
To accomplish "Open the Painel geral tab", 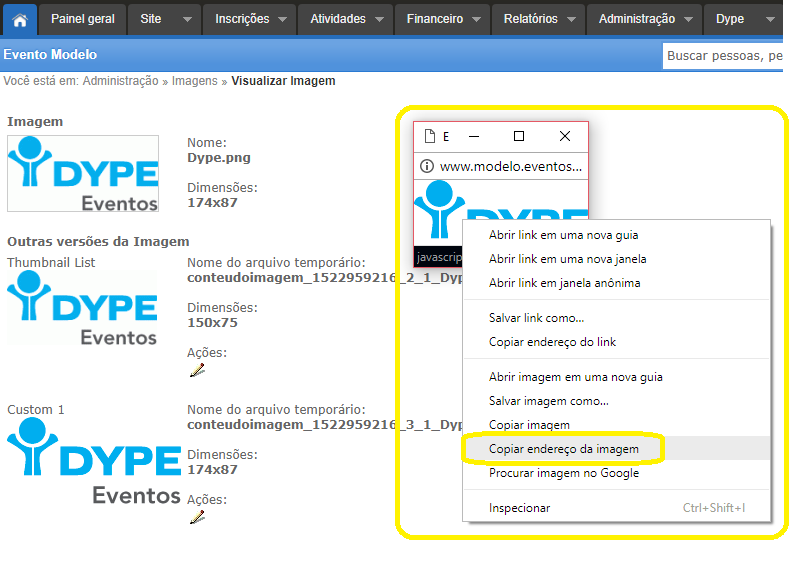I will point(82,19).
